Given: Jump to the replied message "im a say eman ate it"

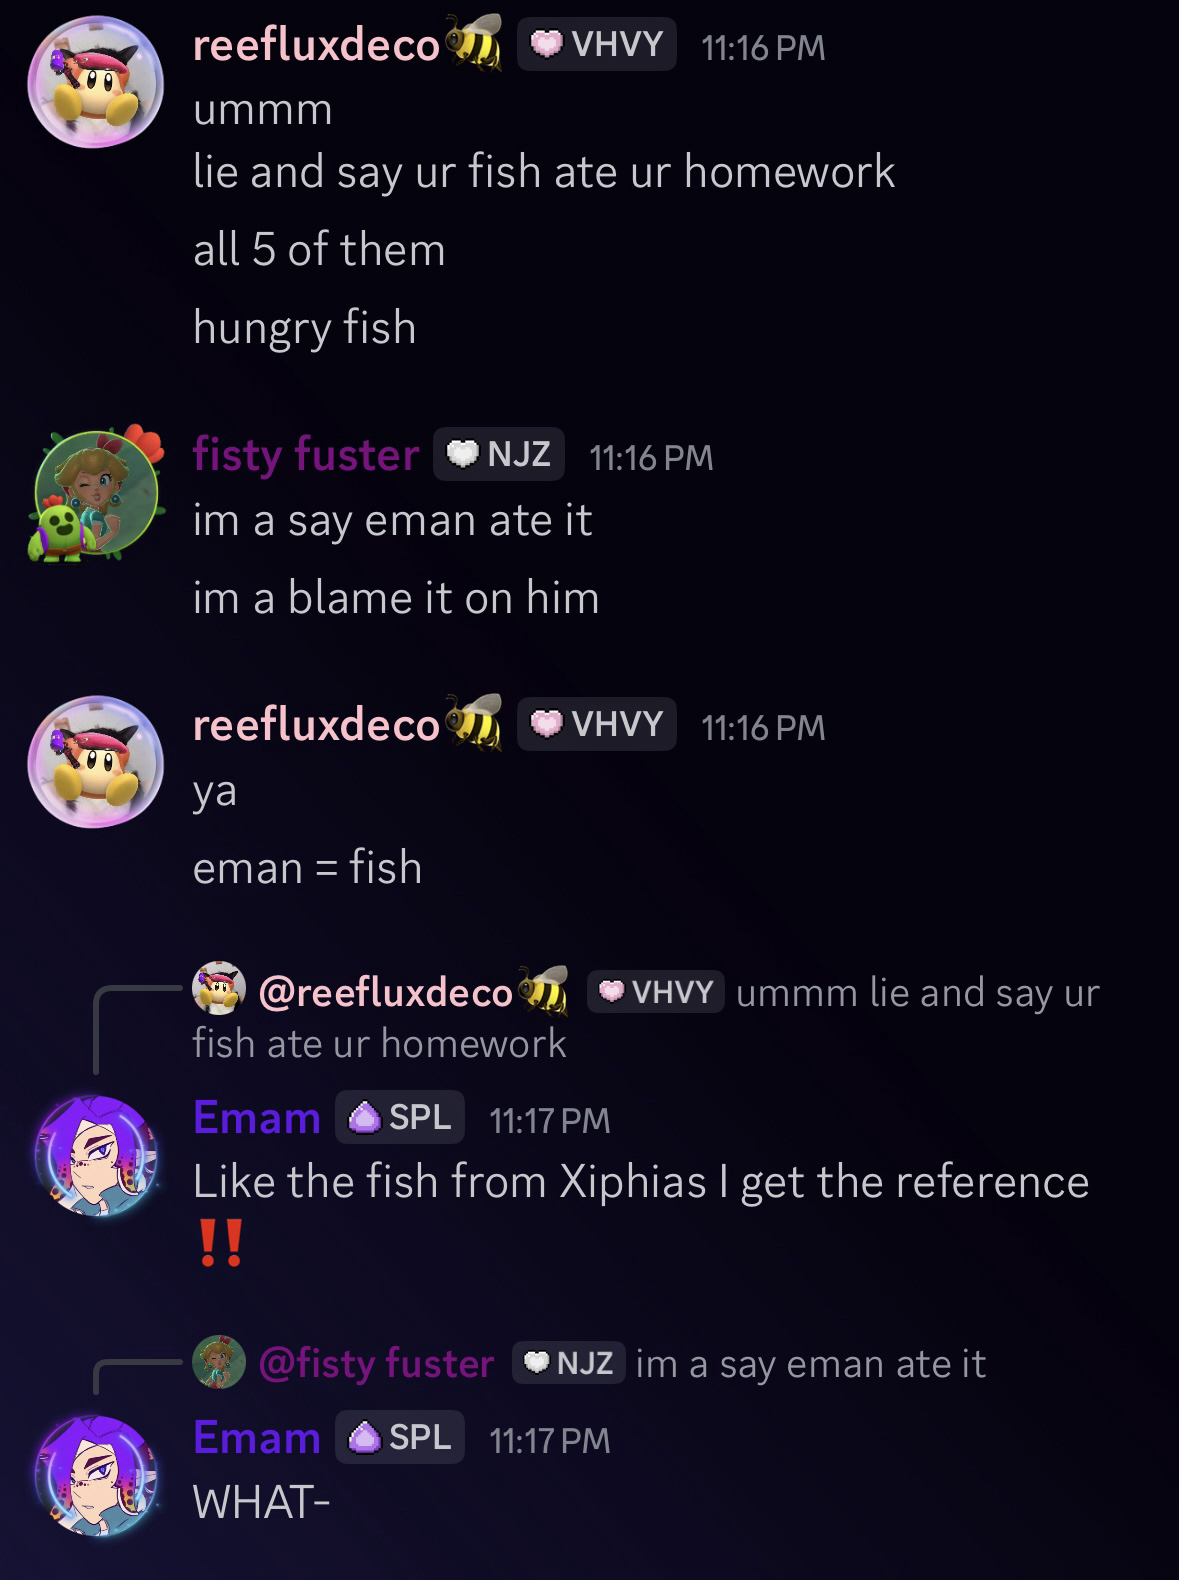Looking at the screenshot, I should click(811, 1364).
